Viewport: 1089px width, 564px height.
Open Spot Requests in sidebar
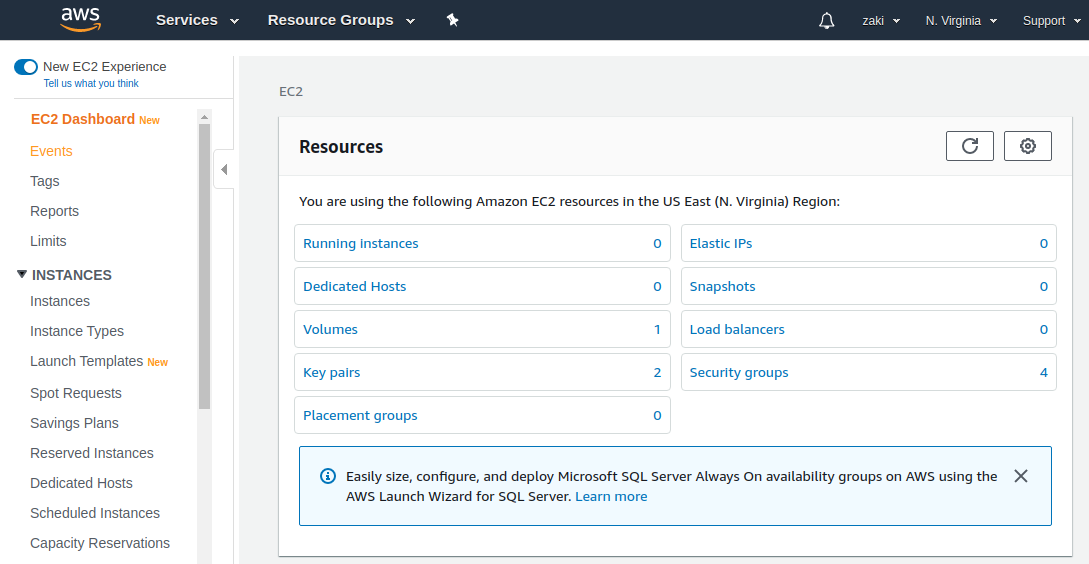coord(76,393)
